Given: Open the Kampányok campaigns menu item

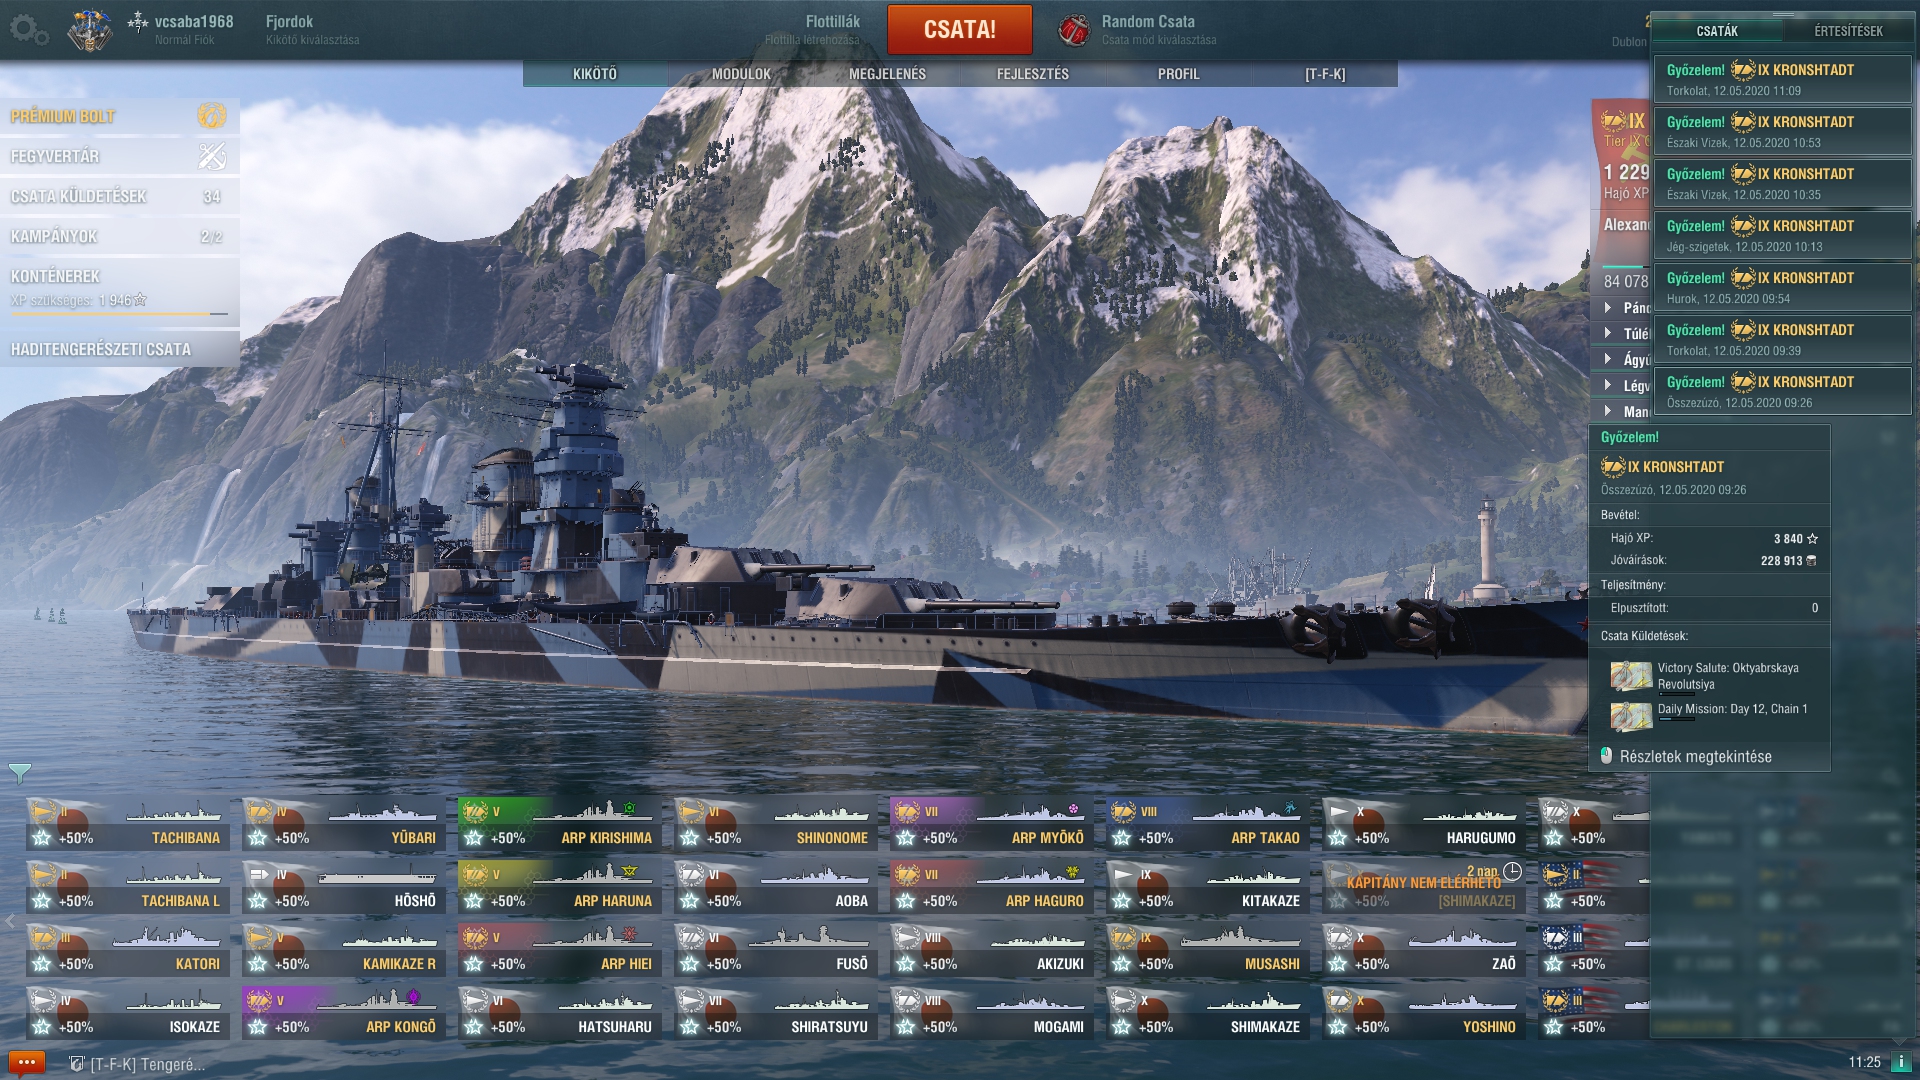Looking at the screenshot, I should 119,237.
